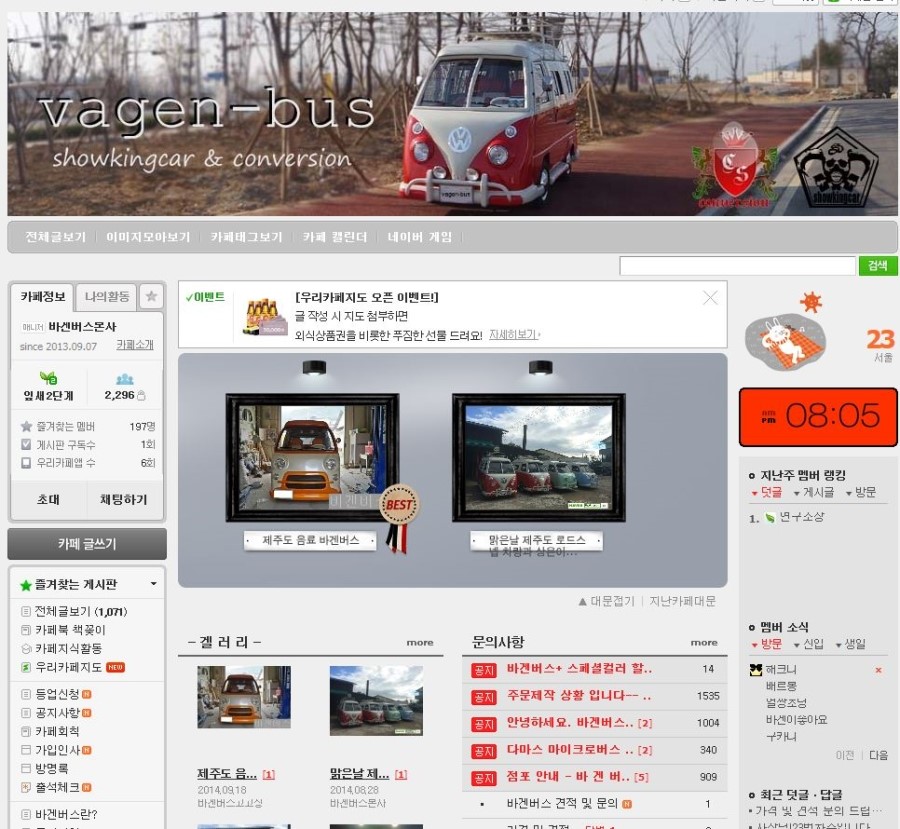Click the BEST ribbon badge
The width and height of the screenshot is (900, 829).
399,518
